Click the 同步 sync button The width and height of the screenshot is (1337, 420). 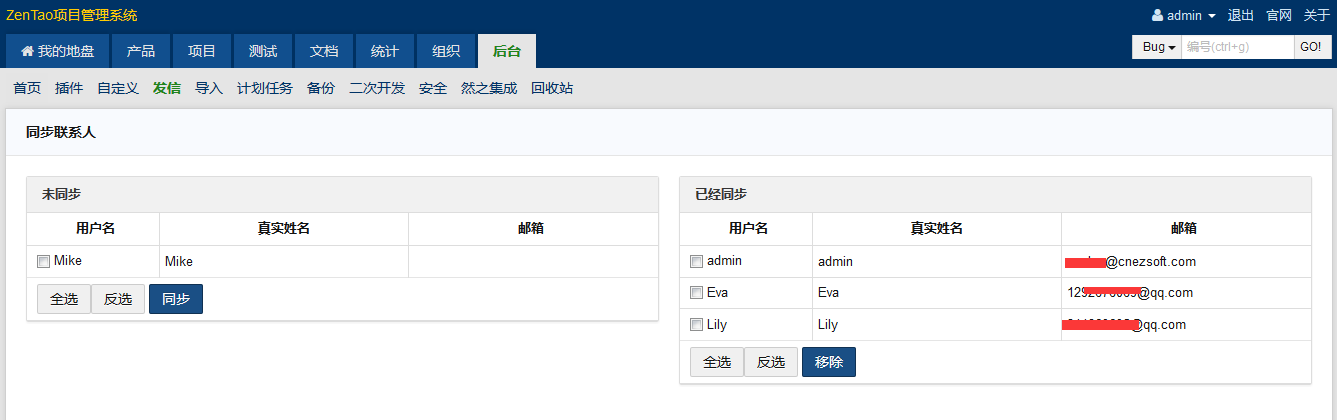point(176,299)
